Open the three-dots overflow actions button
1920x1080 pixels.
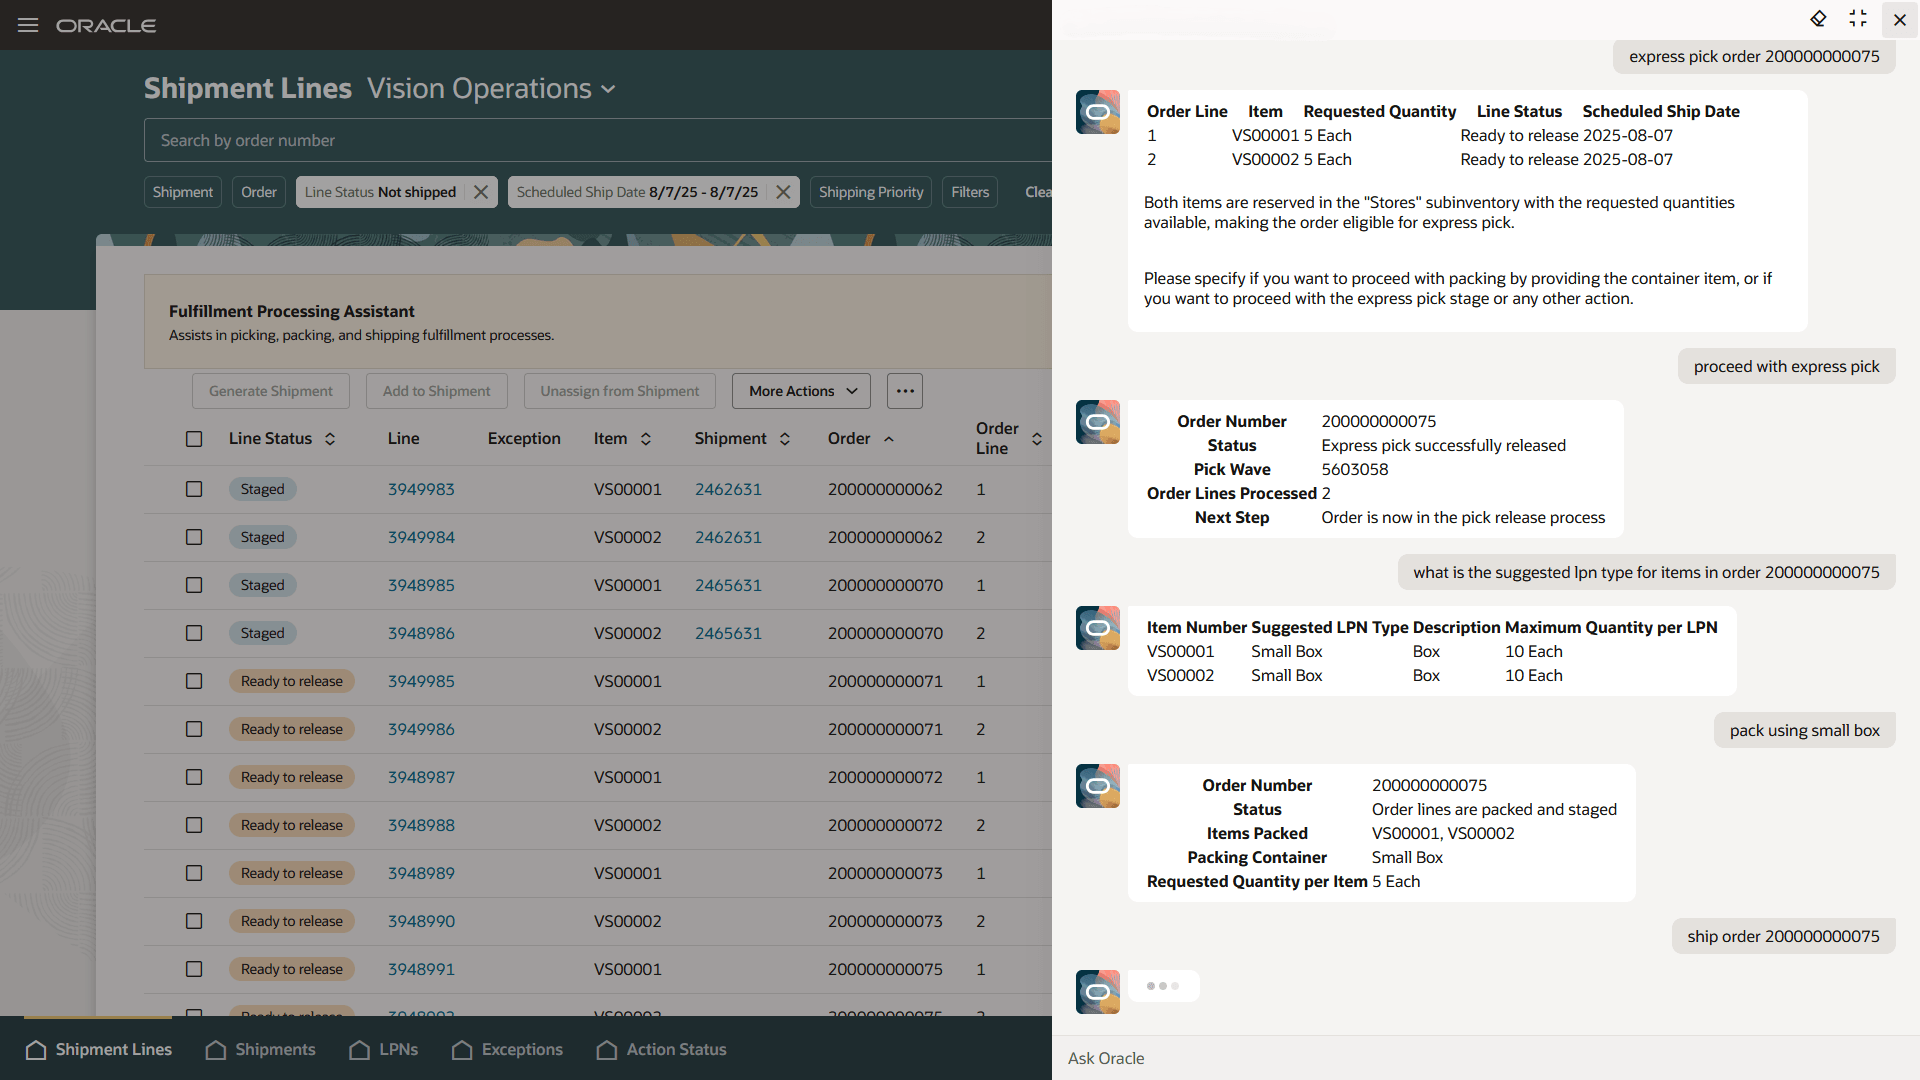904,391
